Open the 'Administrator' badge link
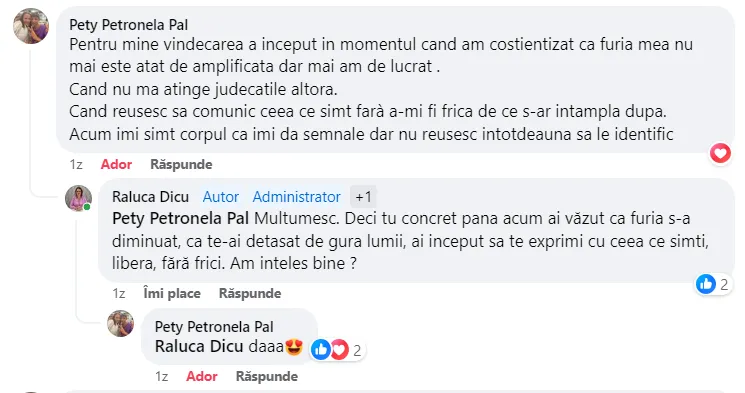Image resolution: width=745 pixels, height=393 pixels. point(296,197)
